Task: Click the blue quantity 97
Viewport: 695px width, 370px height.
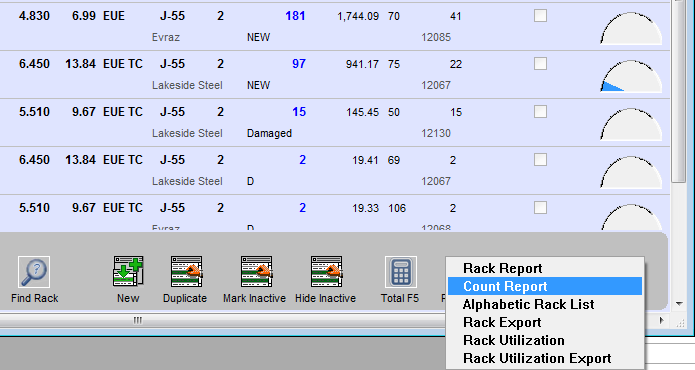Action: [x=299, y=64]
